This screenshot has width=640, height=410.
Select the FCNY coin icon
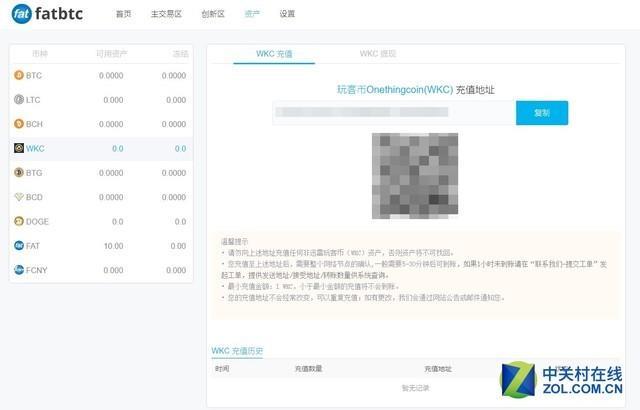pos(19,270)
